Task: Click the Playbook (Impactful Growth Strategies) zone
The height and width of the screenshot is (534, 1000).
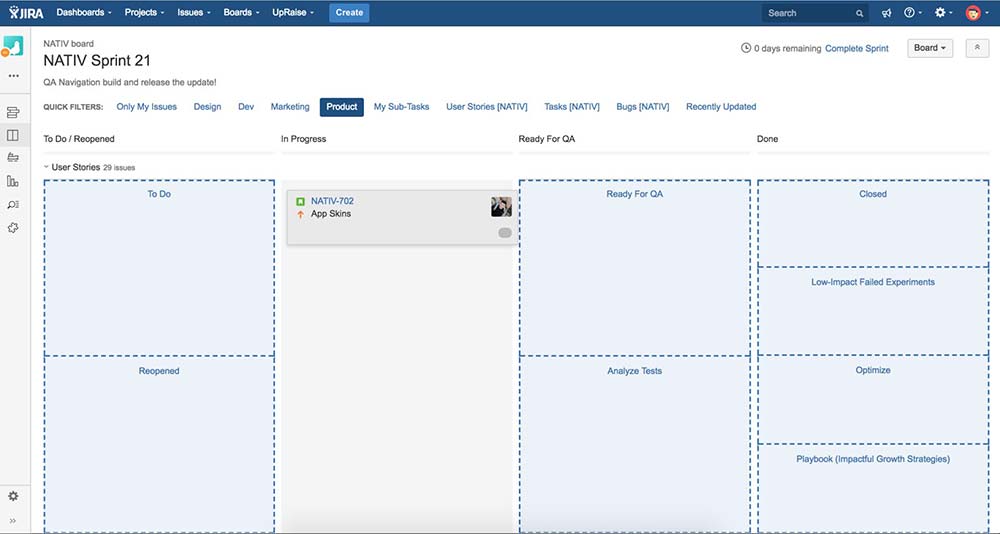Action: point(873,488)
